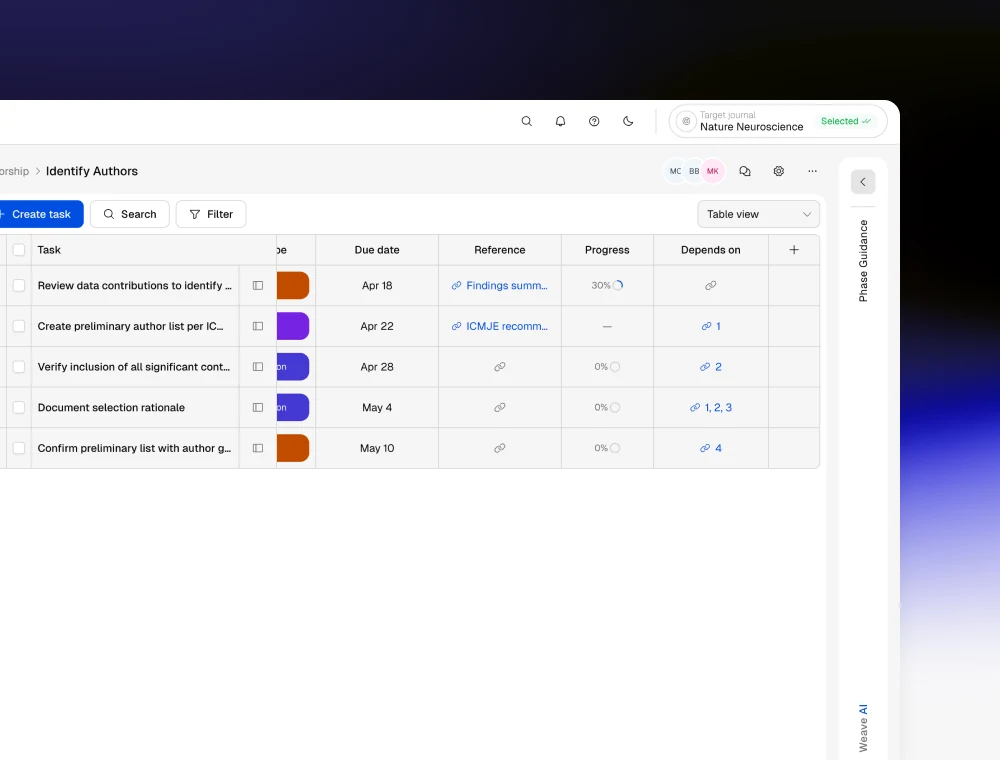Open the Table view dropdown

[x=758, y=214]
